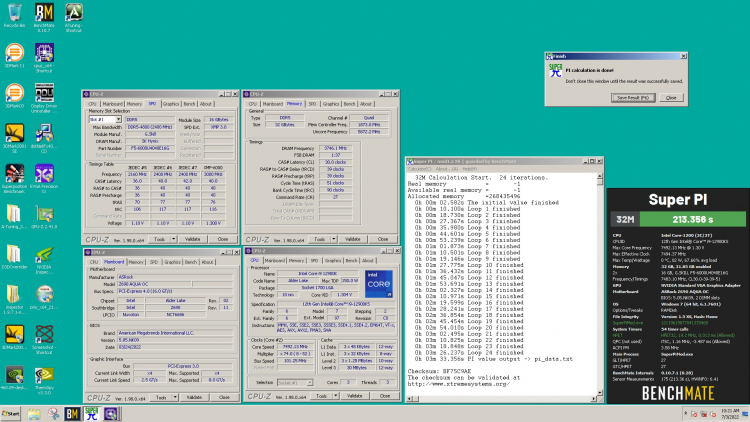The image size is (750, 422).
Task: Click Close button in the PI finish dialog
Action: tap(672, 97)
